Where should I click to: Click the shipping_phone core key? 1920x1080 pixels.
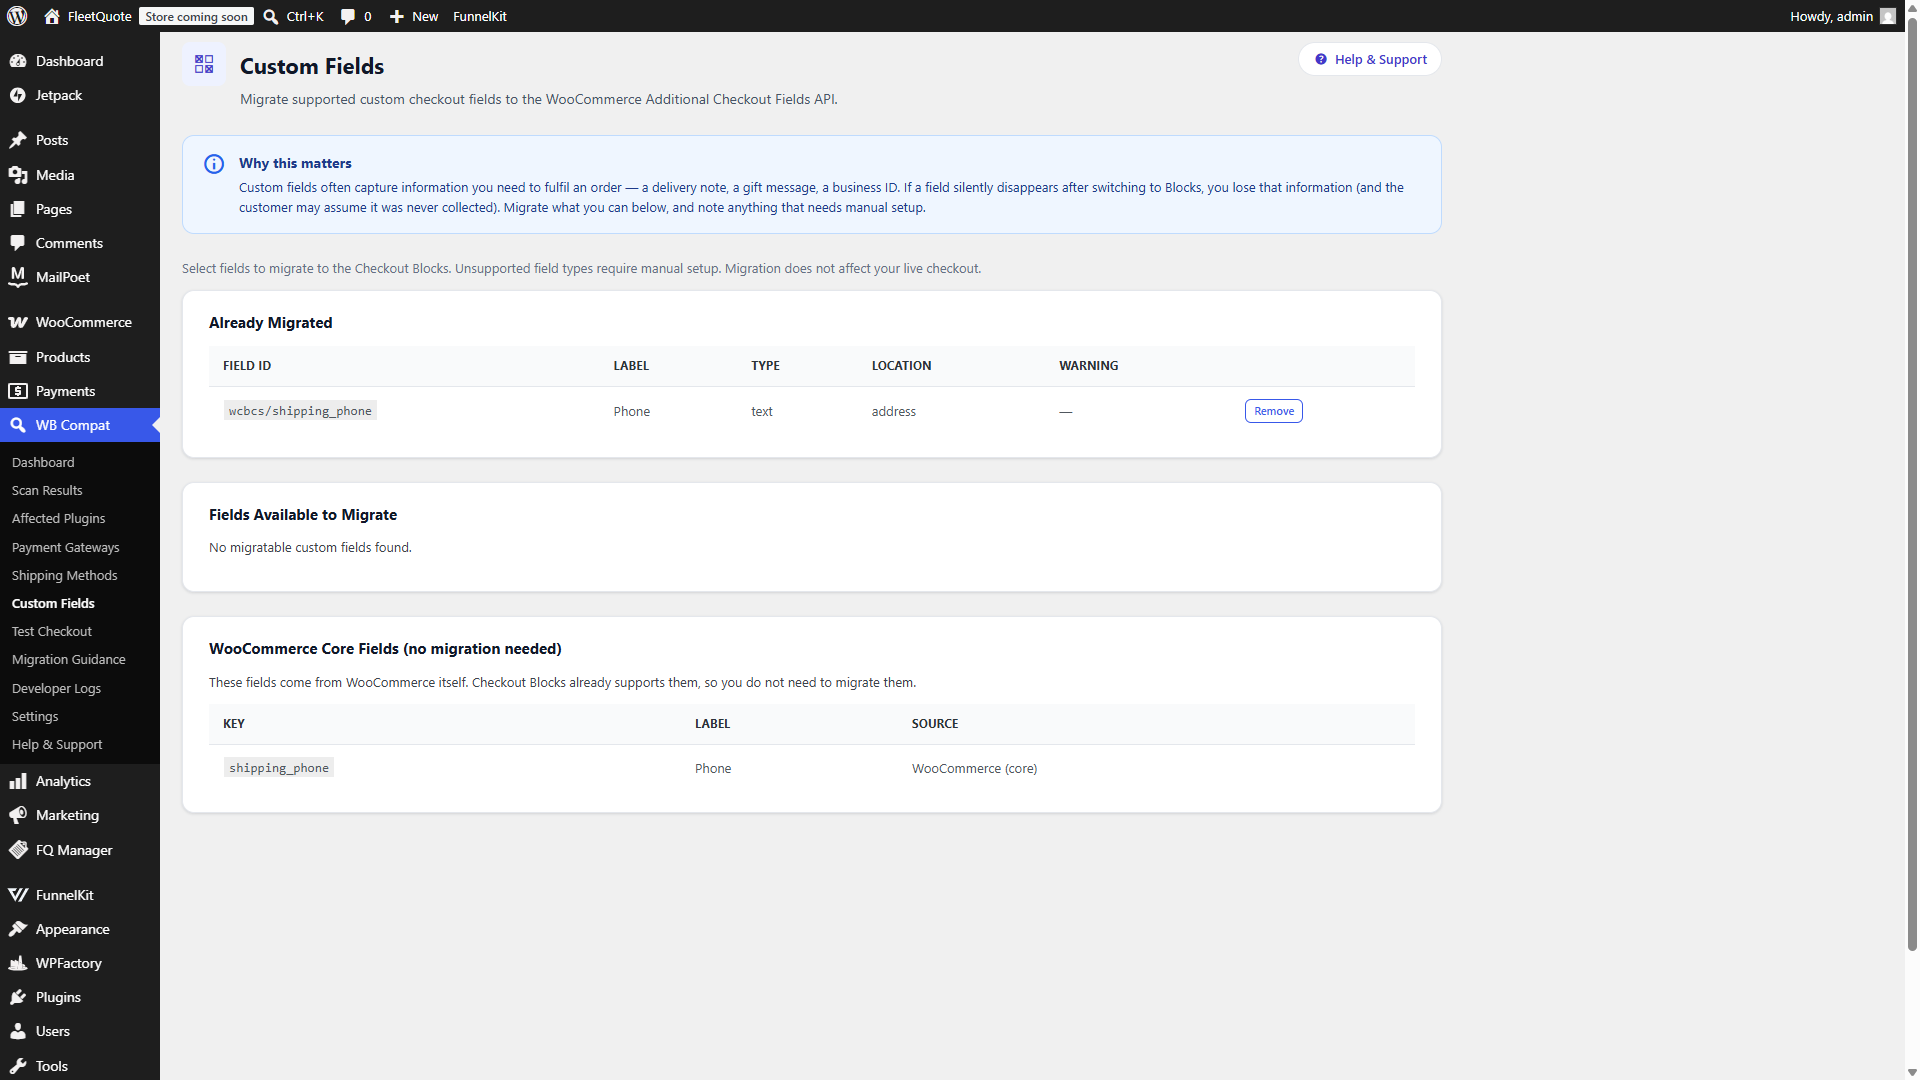[279, 768]
